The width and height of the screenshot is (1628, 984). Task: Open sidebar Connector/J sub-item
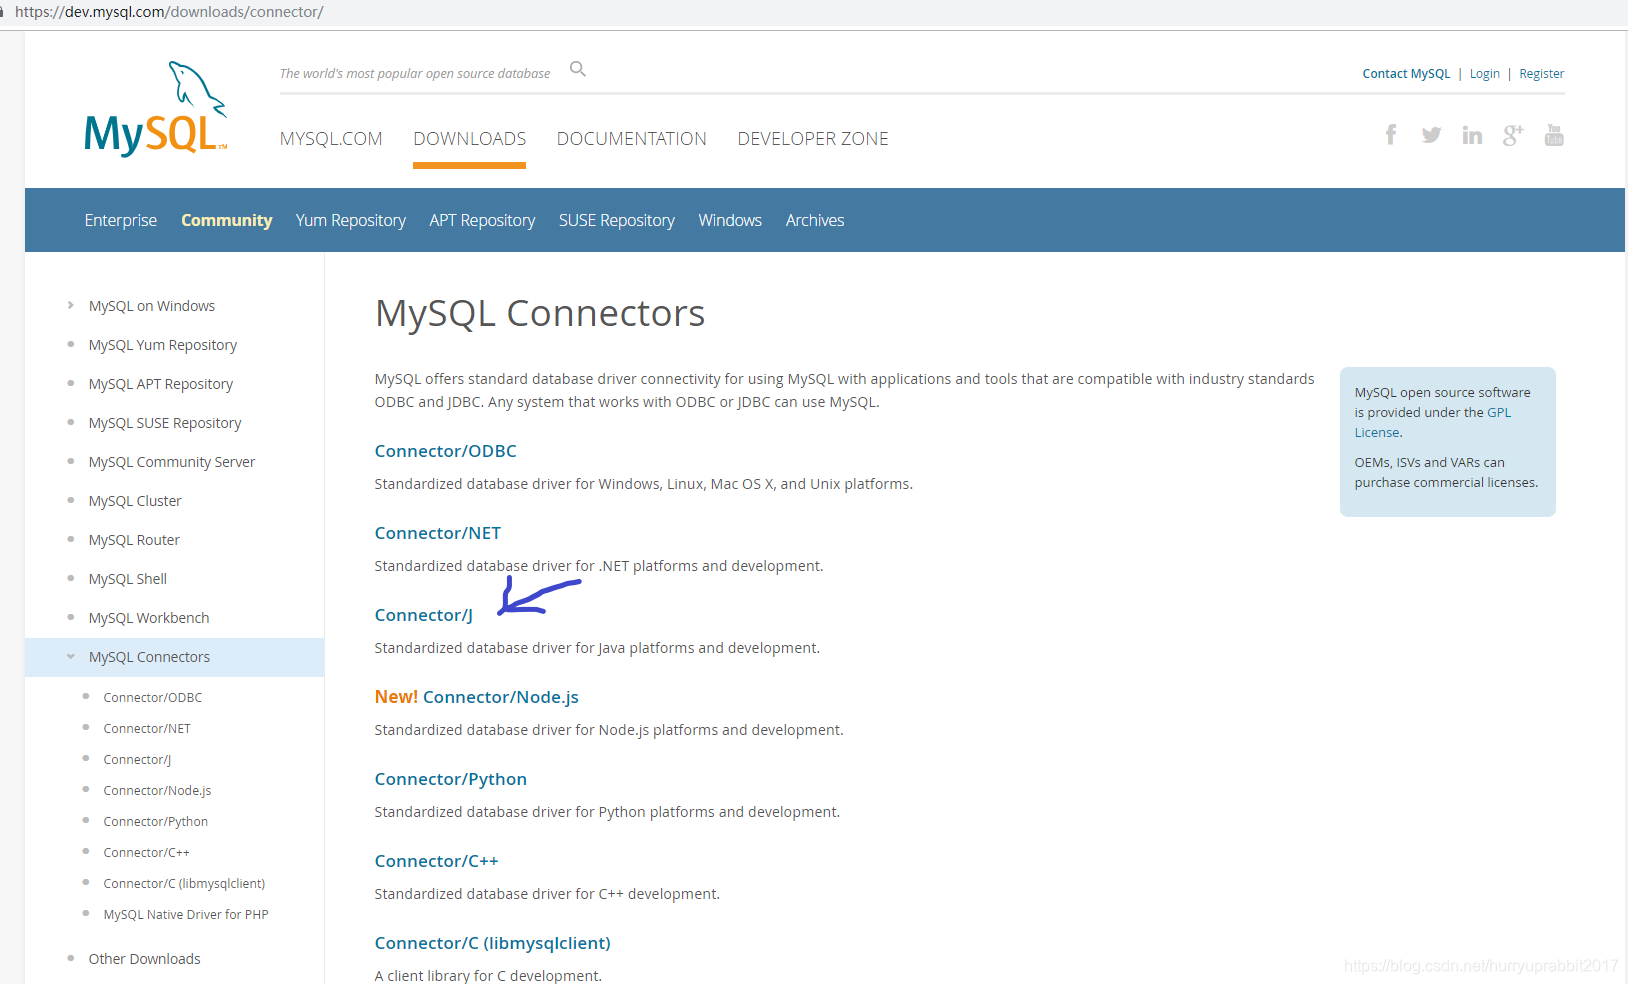click(x=138, y=760)
